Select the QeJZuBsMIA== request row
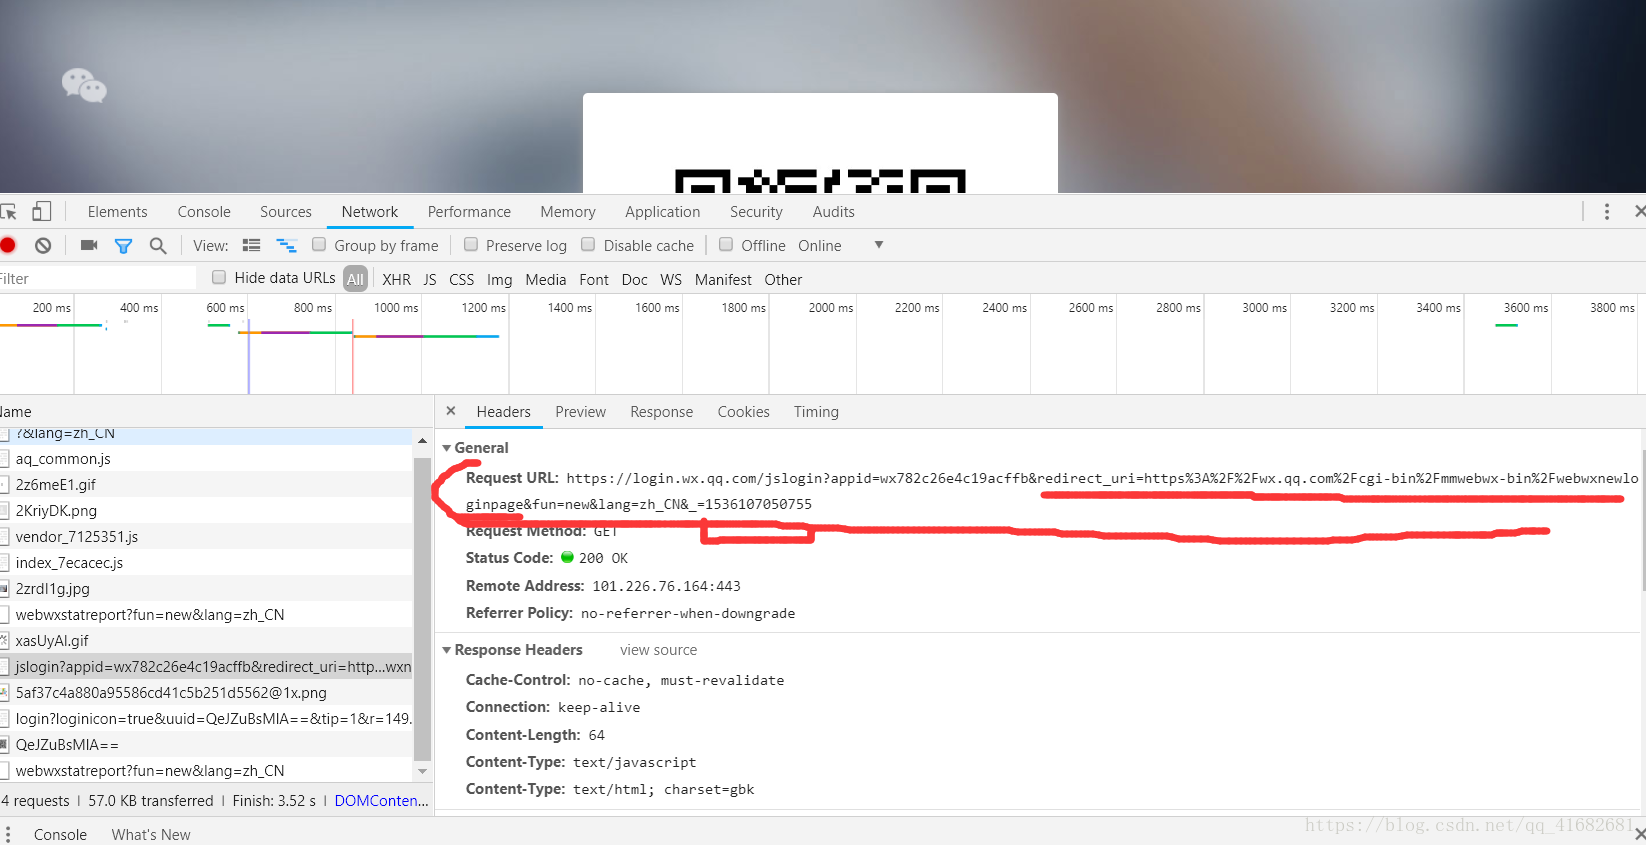1646x845 pixels. click(206, 745)
